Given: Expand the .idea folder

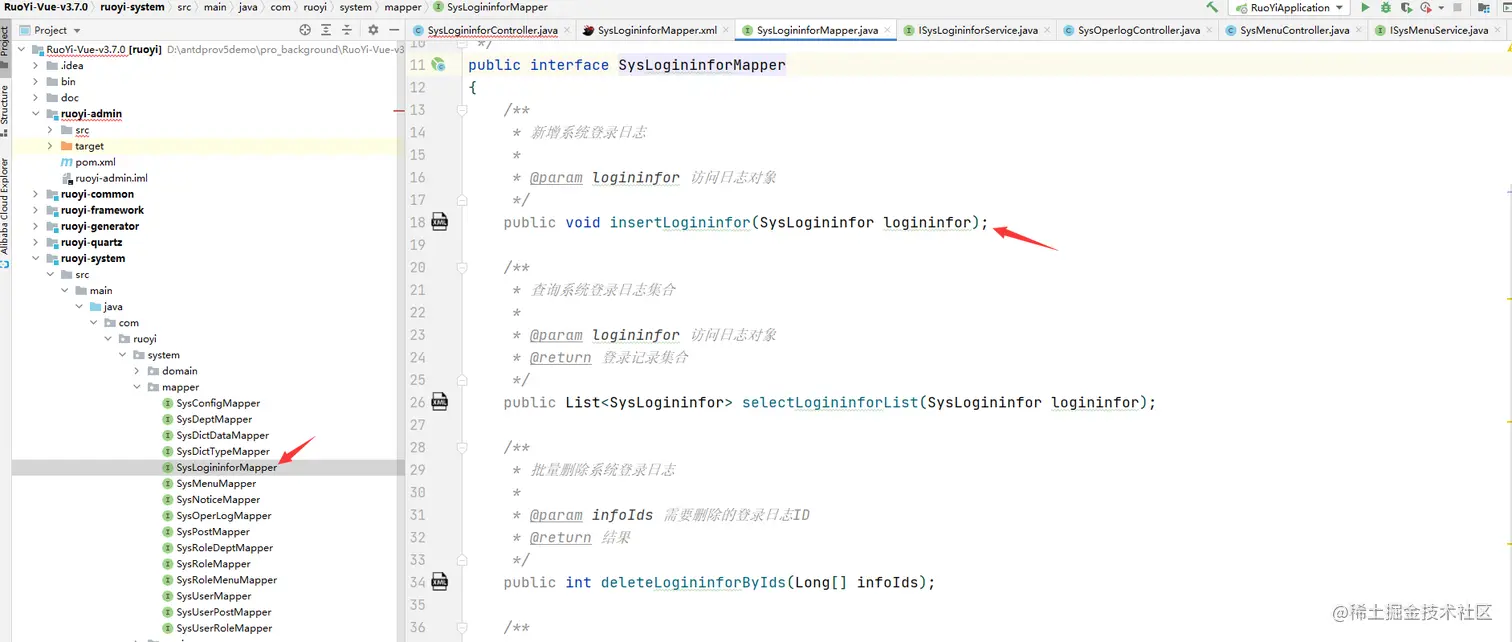Looking at the screenshot, I should point(37,65).
